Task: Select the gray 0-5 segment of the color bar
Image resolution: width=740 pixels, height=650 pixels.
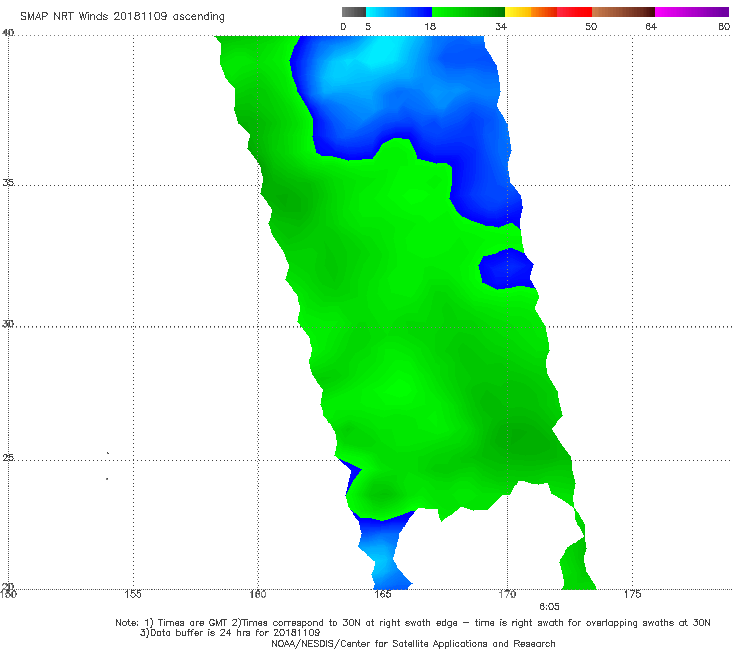Action: (353, 12)
